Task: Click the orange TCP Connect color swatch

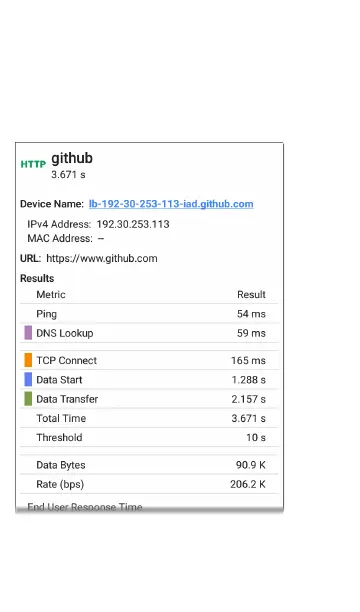Action: (x=28, y=360)
